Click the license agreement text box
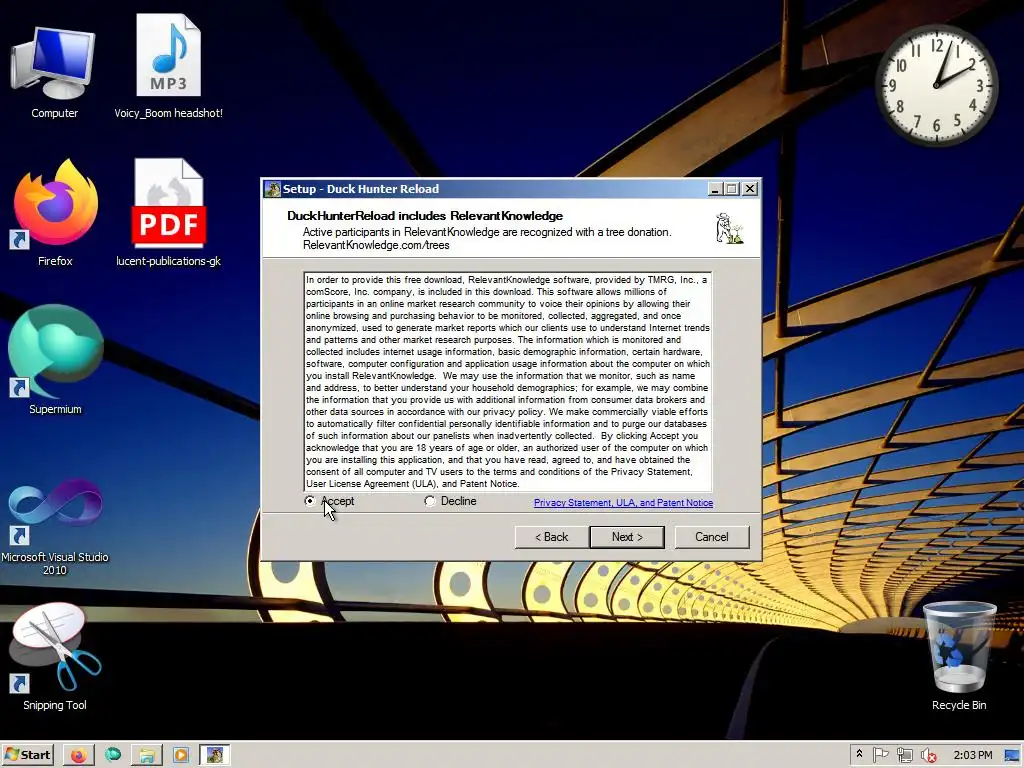 pyautogui.click(x=507, y=381)
